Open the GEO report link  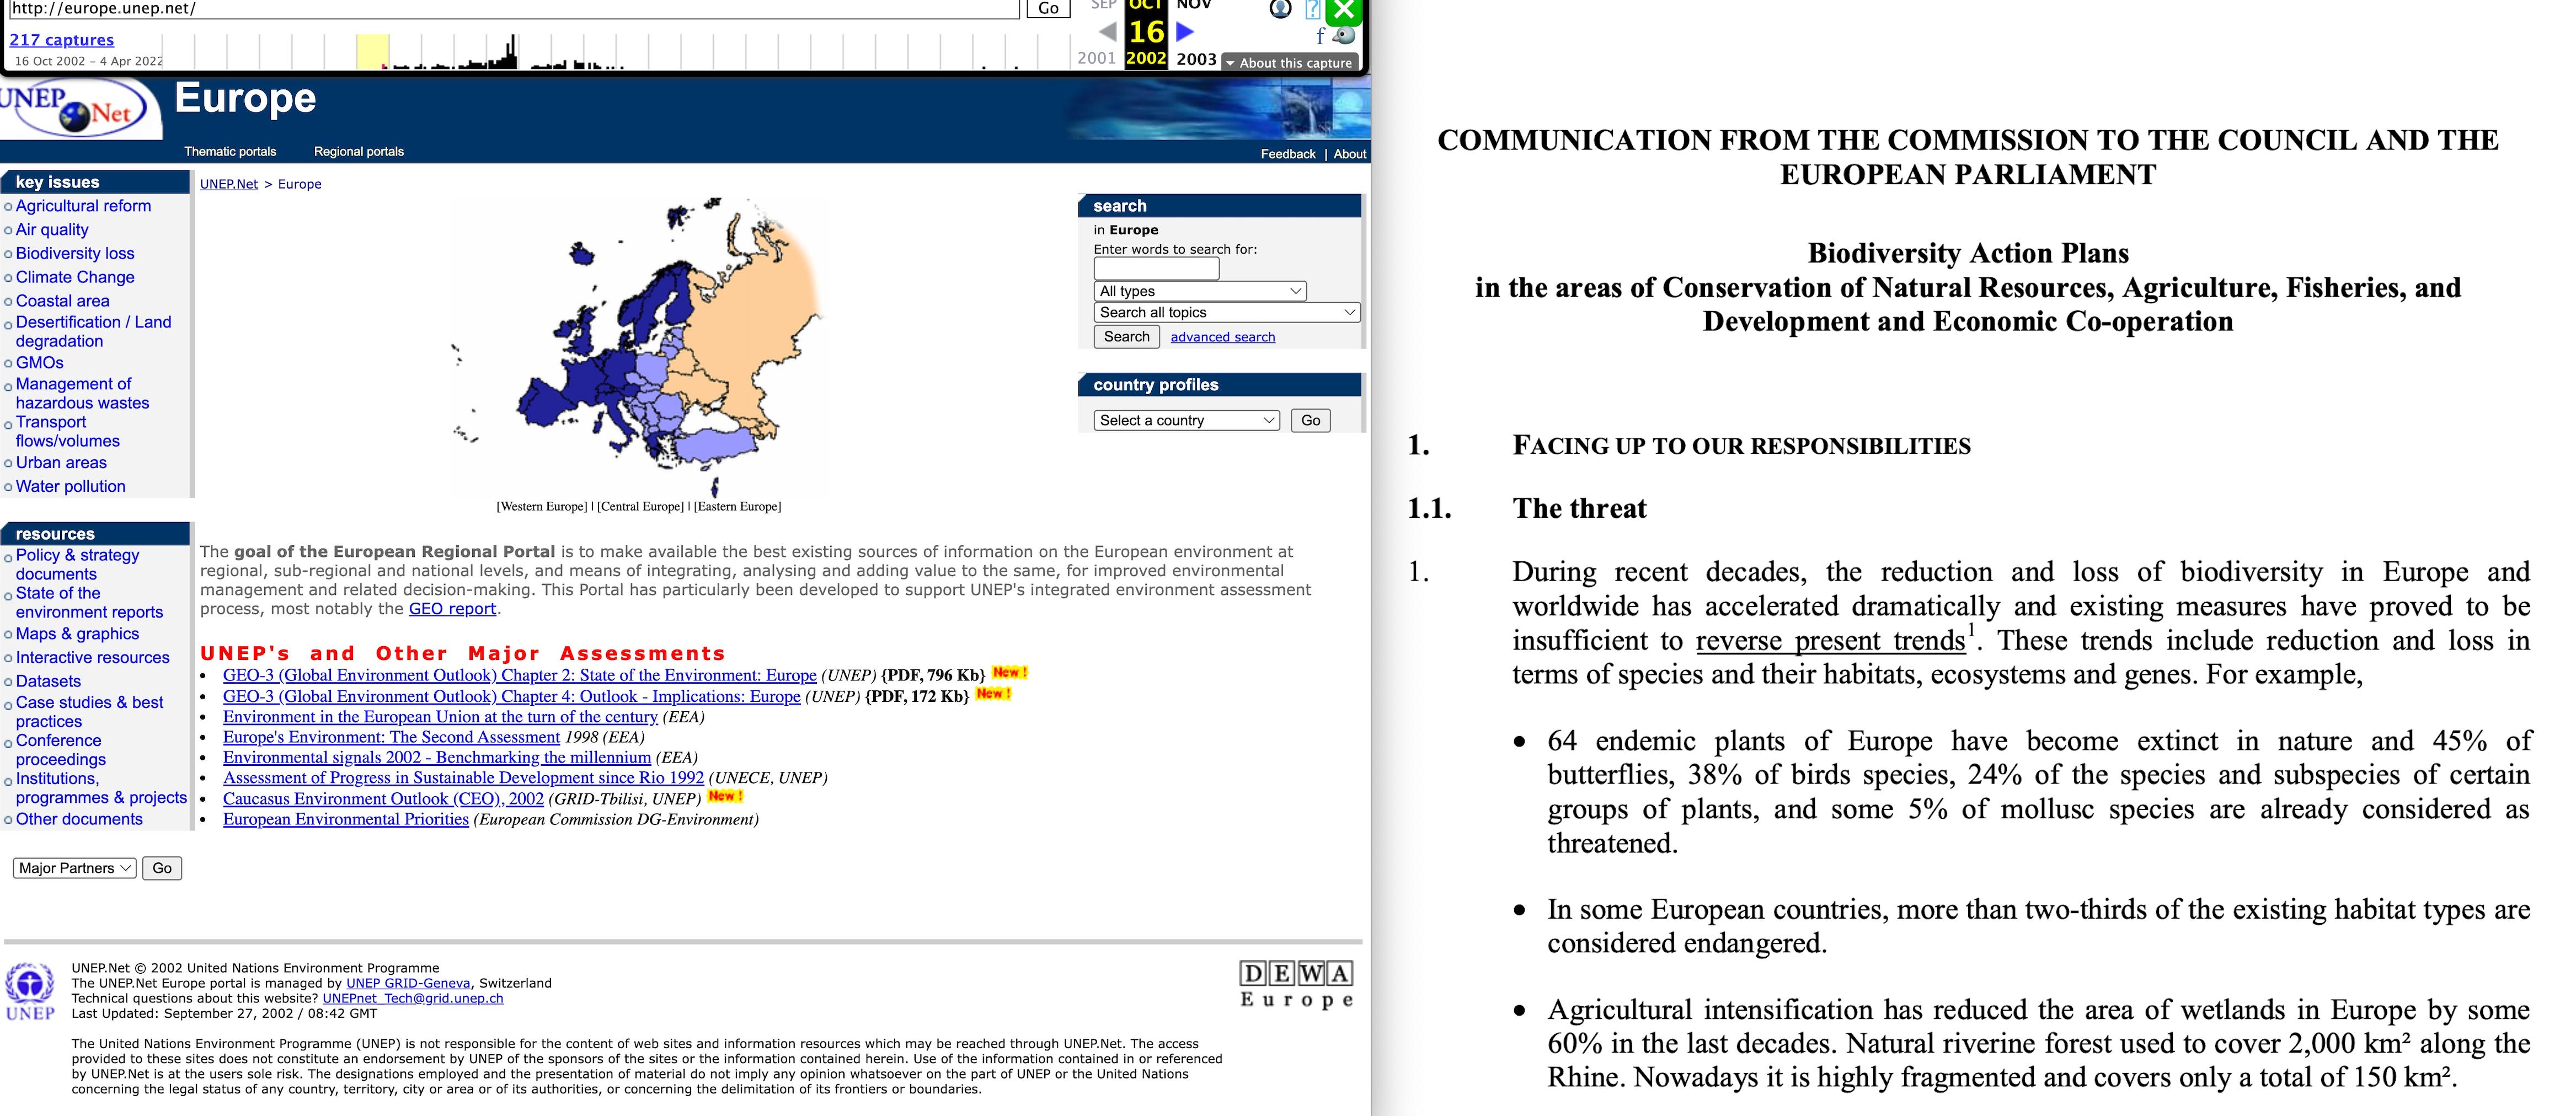[452, 609]
